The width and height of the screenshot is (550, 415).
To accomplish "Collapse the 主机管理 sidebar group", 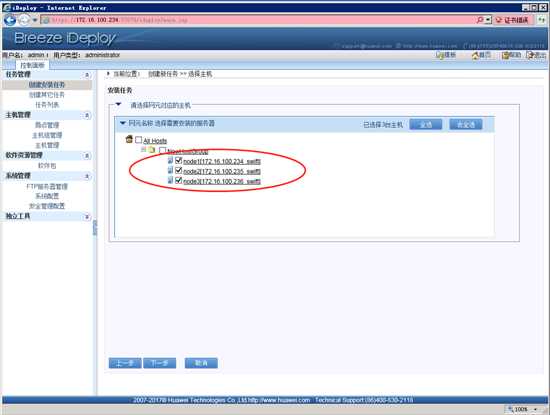I will pos(87,115).
